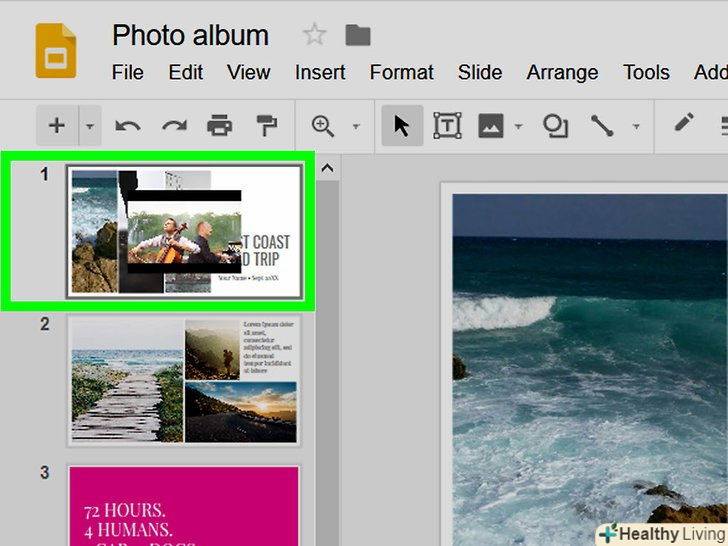Select slide 2 beach boardwalk thumbnail

click(184, 381)
